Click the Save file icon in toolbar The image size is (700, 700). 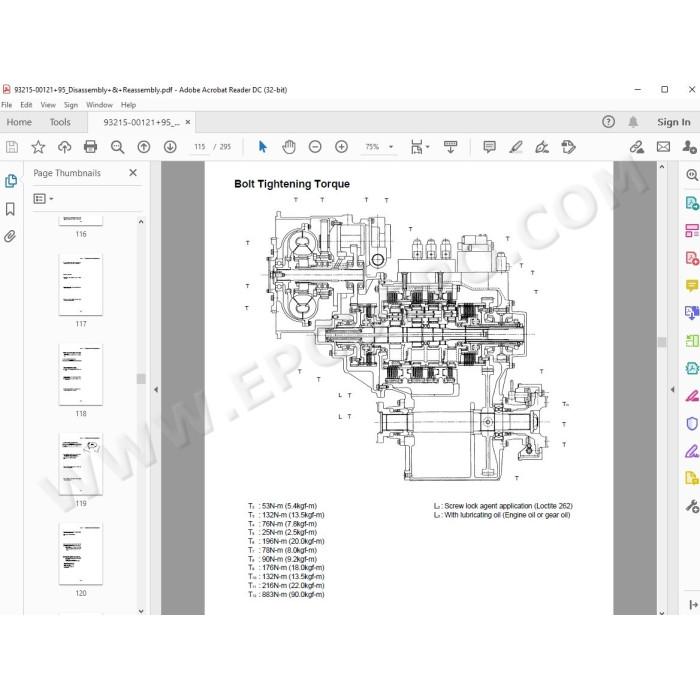point(12,147)
